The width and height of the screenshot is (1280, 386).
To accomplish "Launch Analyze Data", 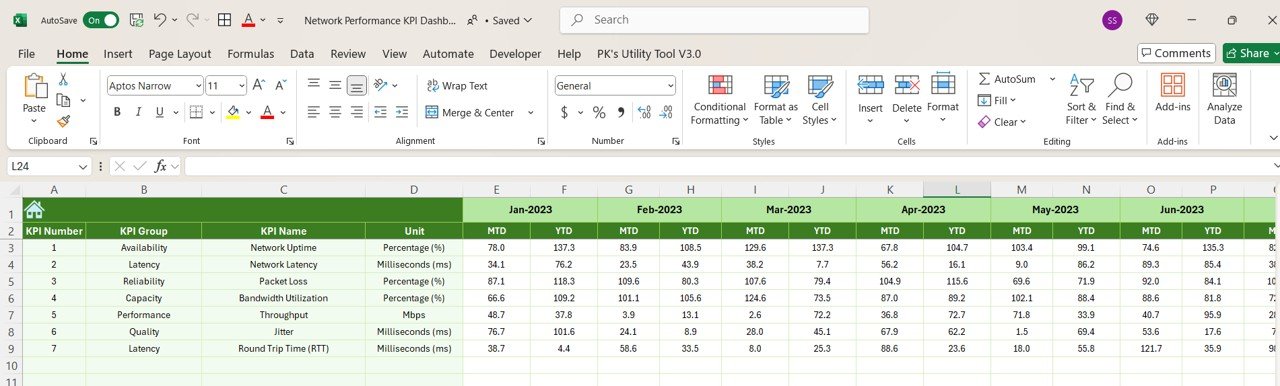I will (x=1224, y=99).
